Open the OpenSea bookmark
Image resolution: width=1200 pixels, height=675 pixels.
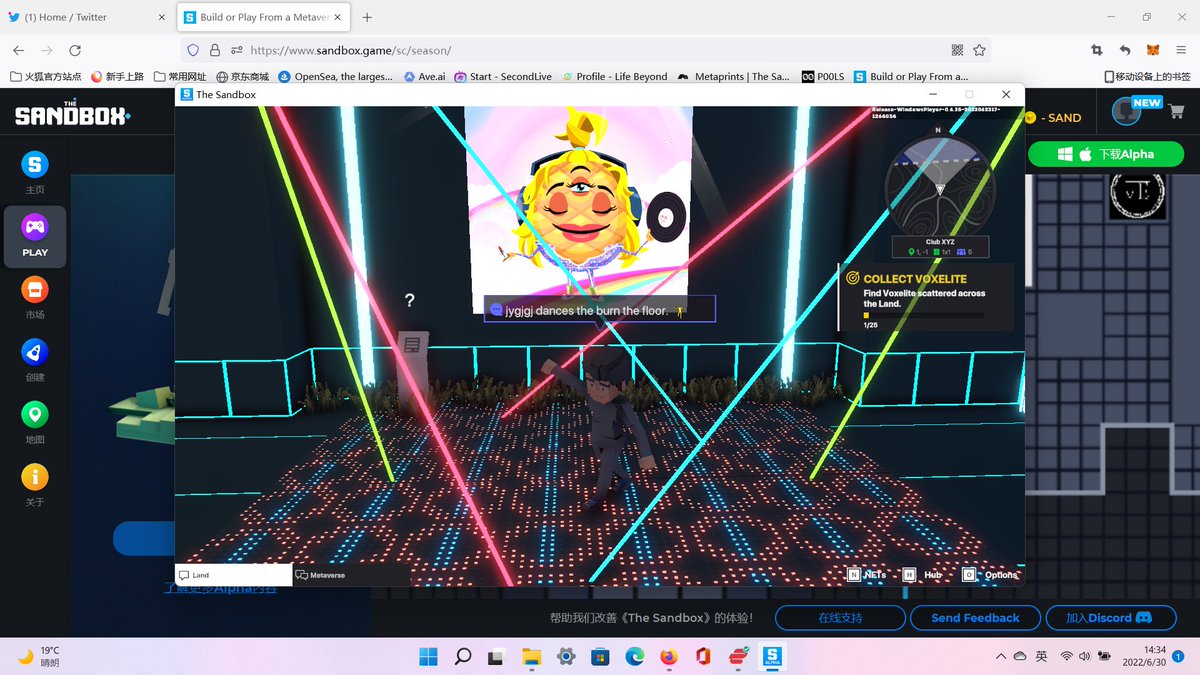click(335, 76)
